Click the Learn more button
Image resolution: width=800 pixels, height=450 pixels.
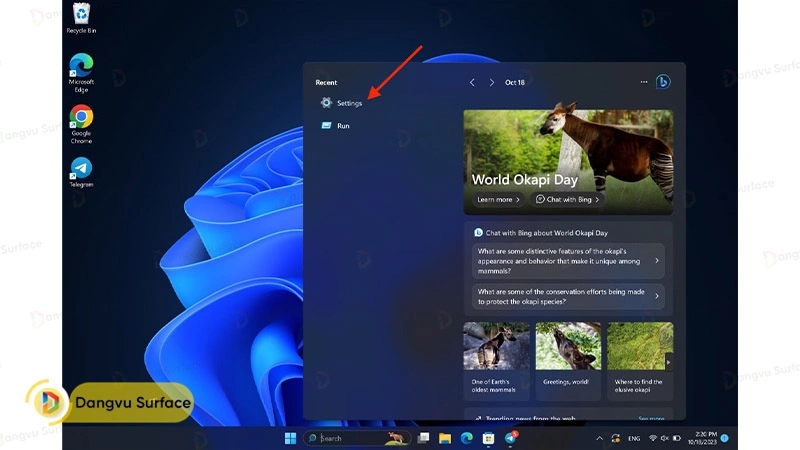coord(498,199)
